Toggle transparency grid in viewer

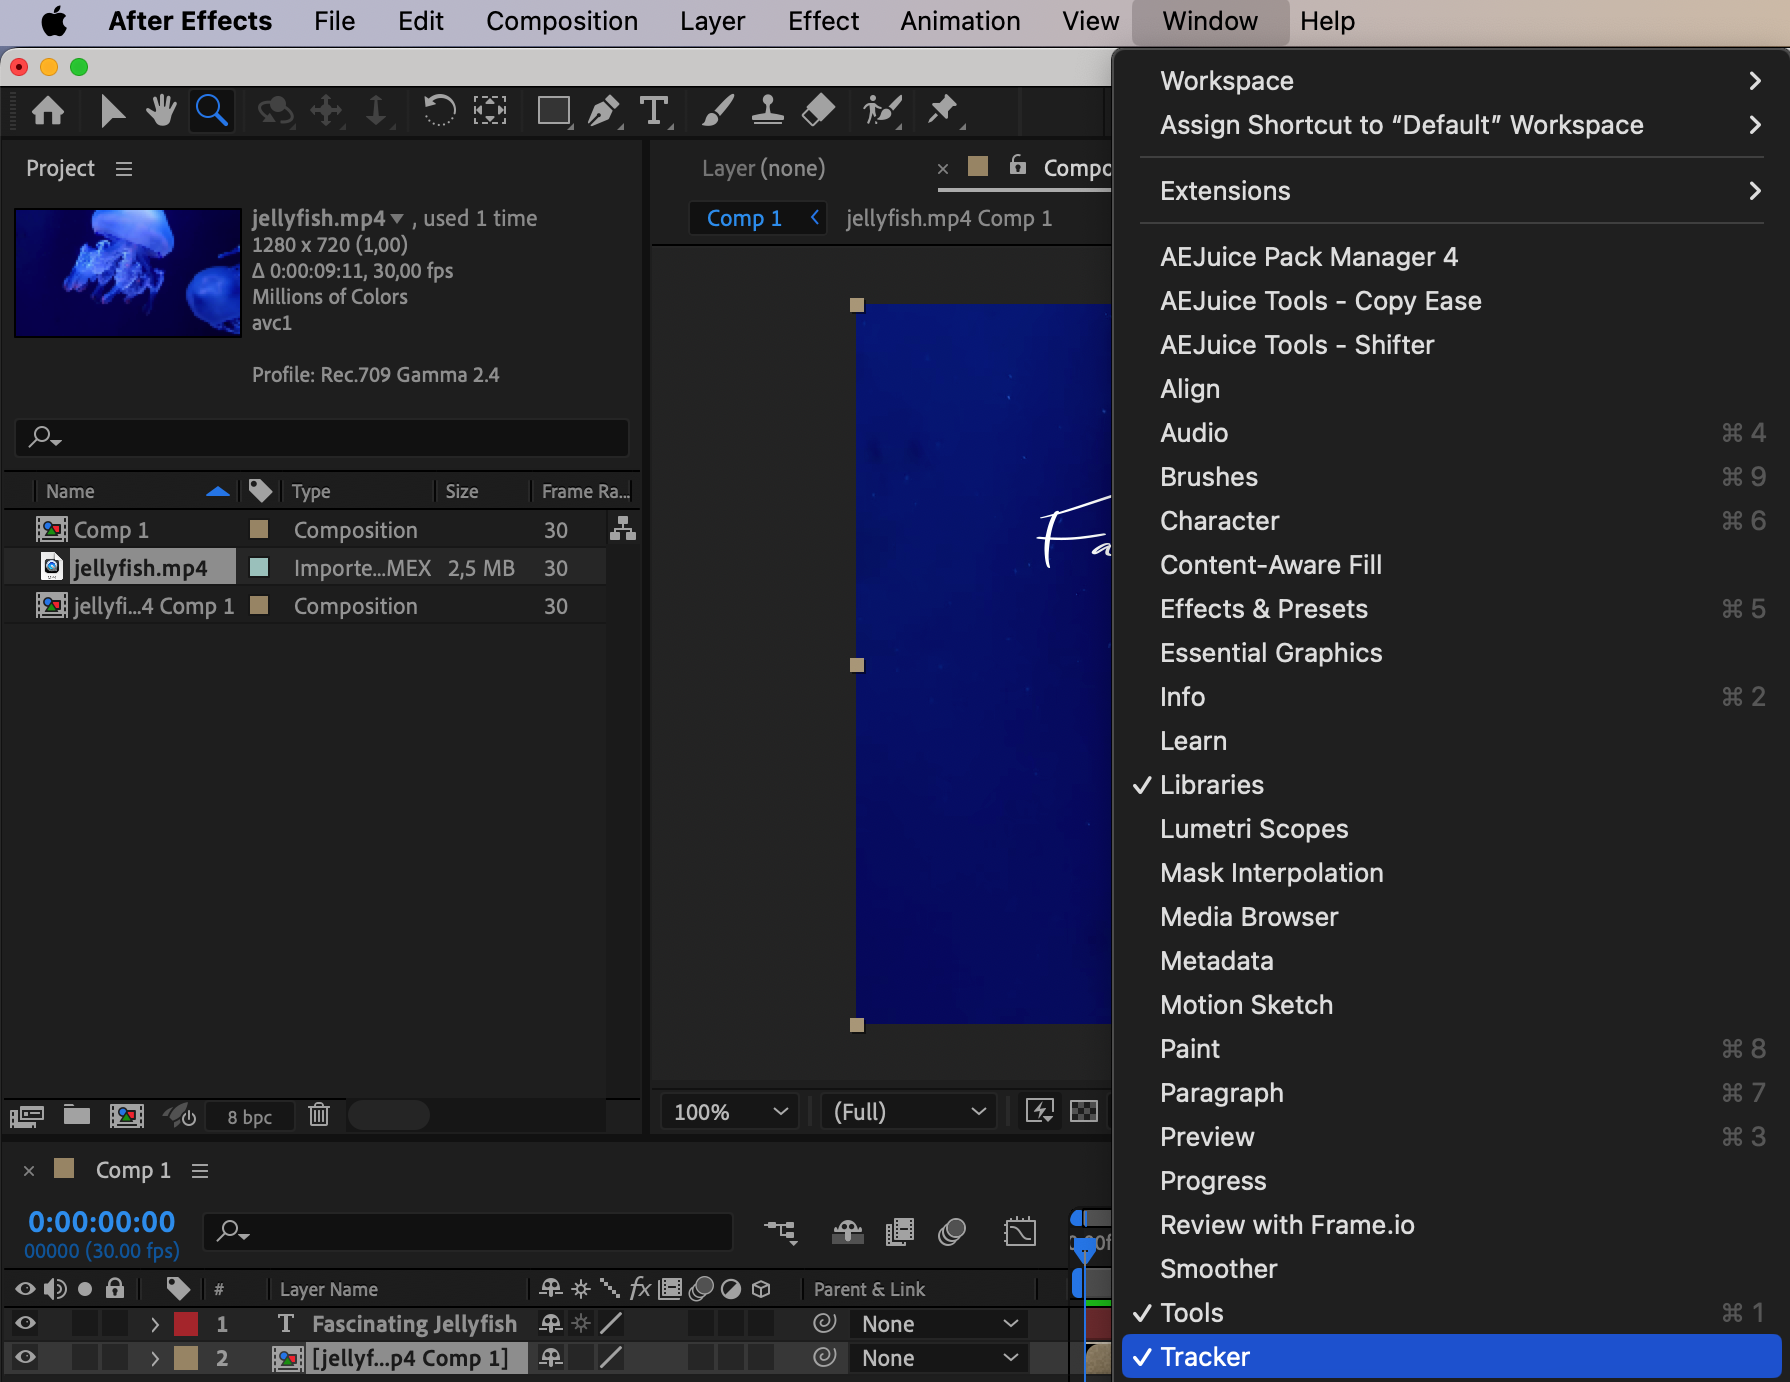(x=1084, y=1112)
